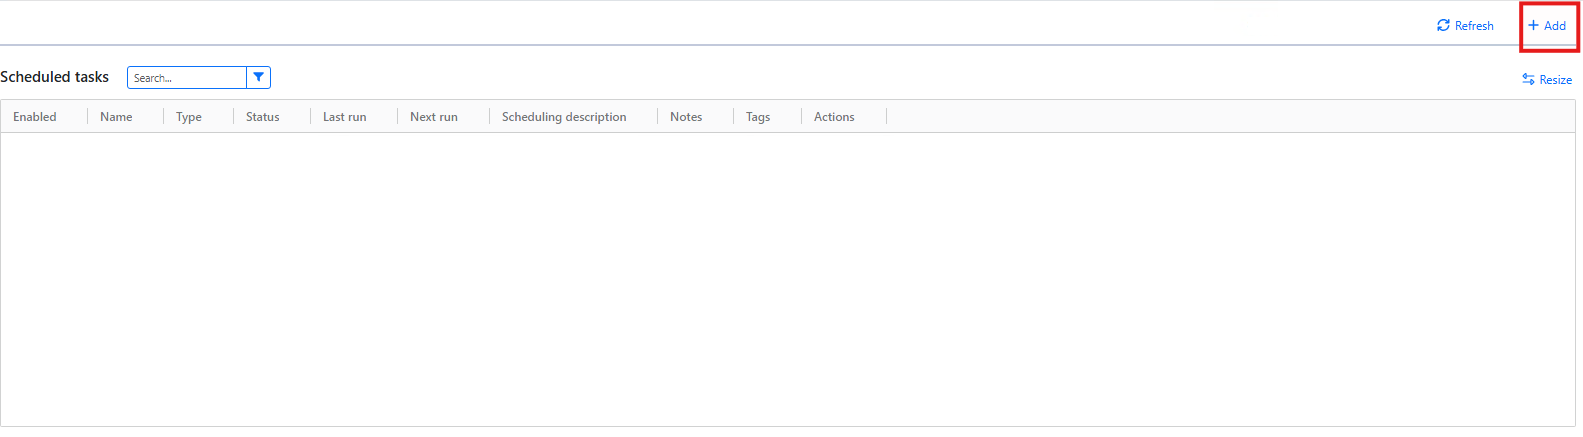Sort by the Name column header
1583x437 pixels.
[116, 117]
